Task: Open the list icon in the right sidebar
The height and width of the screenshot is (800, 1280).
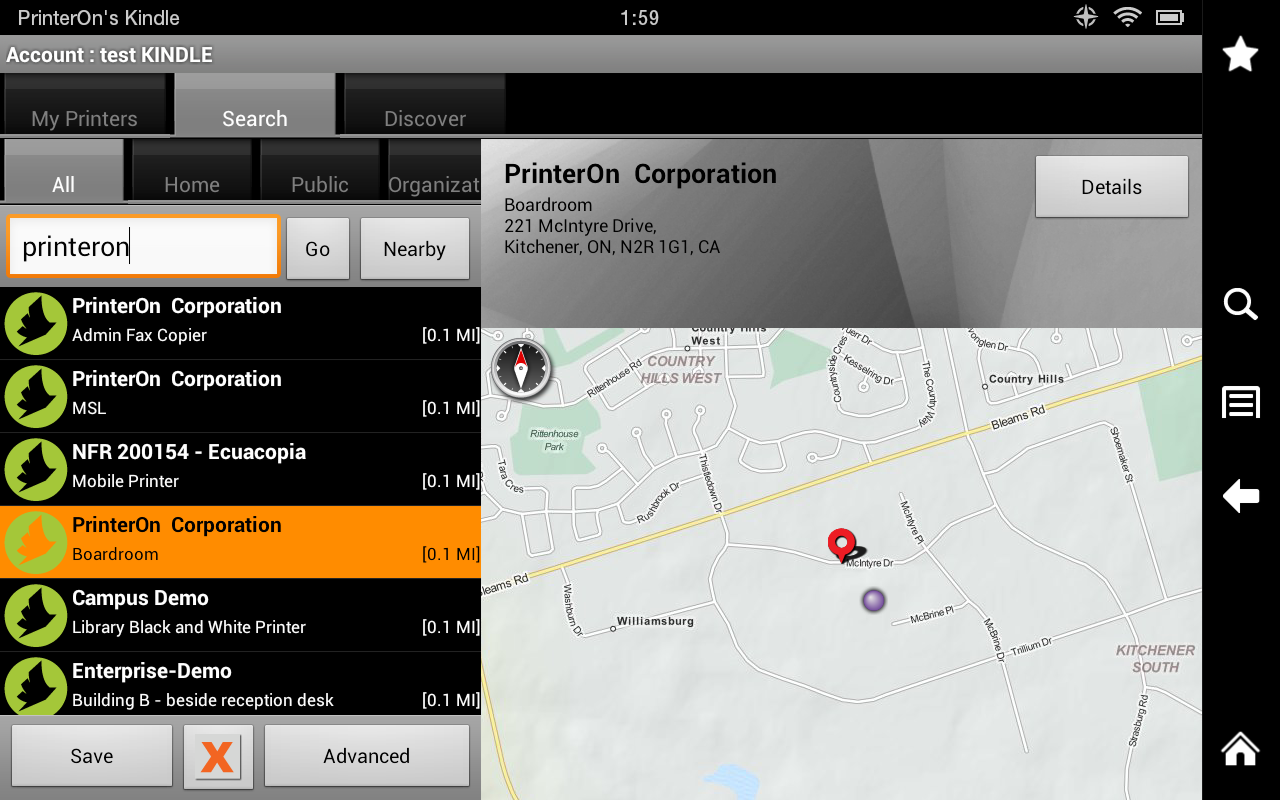Action: [x=1240, y=401]
